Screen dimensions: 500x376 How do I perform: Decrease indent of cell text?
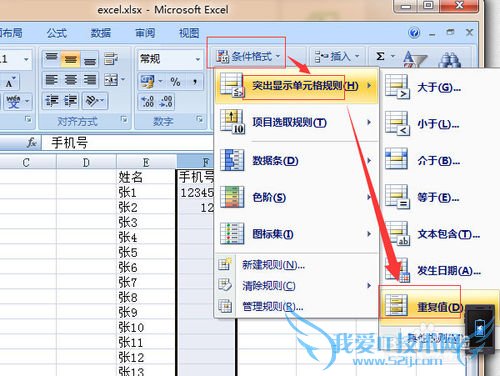coord(52,101)
